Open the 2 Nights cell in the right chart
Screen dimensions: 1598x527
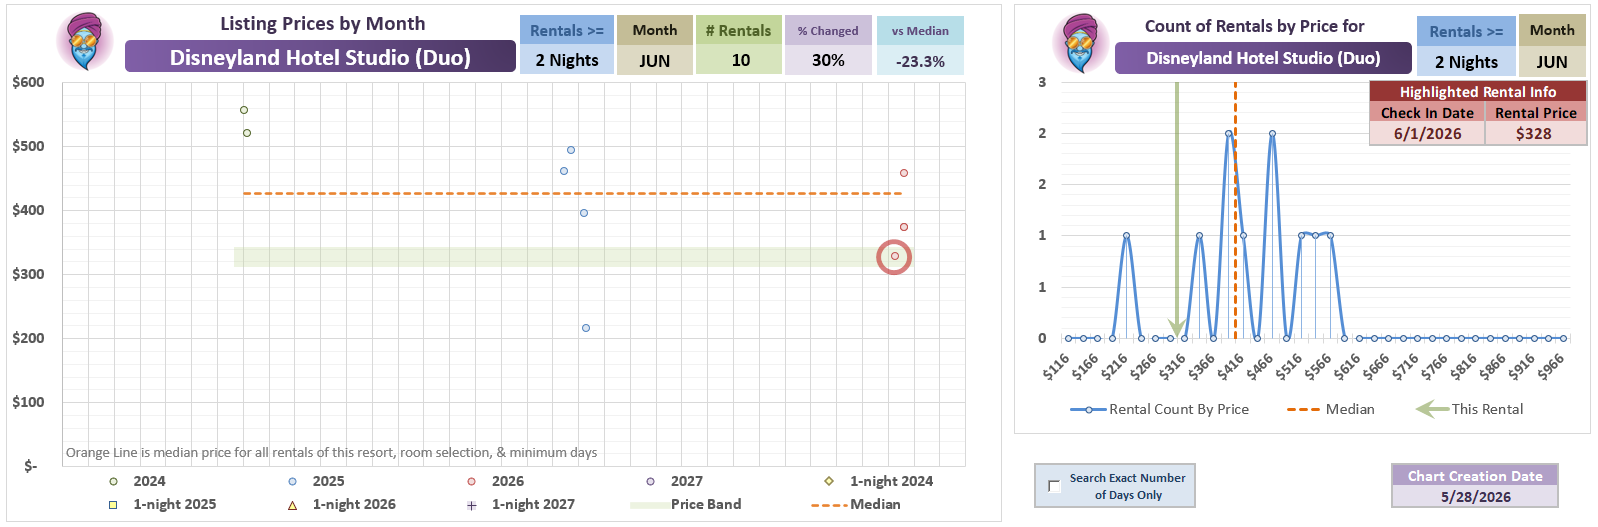[1466, 62]
